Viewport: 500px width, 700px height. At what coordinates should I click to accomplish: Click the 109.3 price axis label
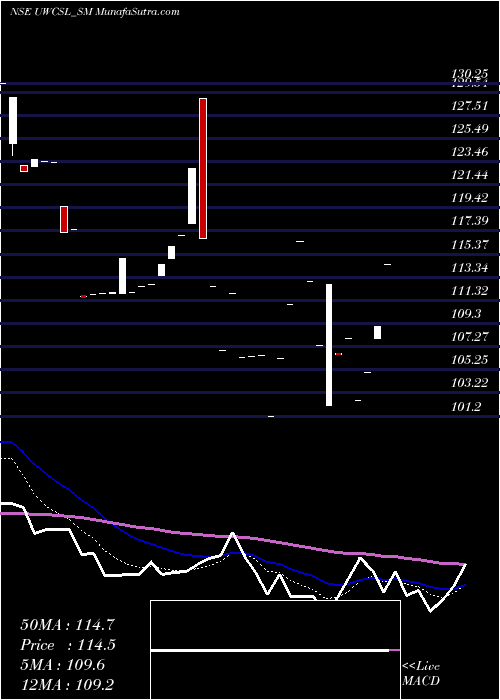(467, 314)
